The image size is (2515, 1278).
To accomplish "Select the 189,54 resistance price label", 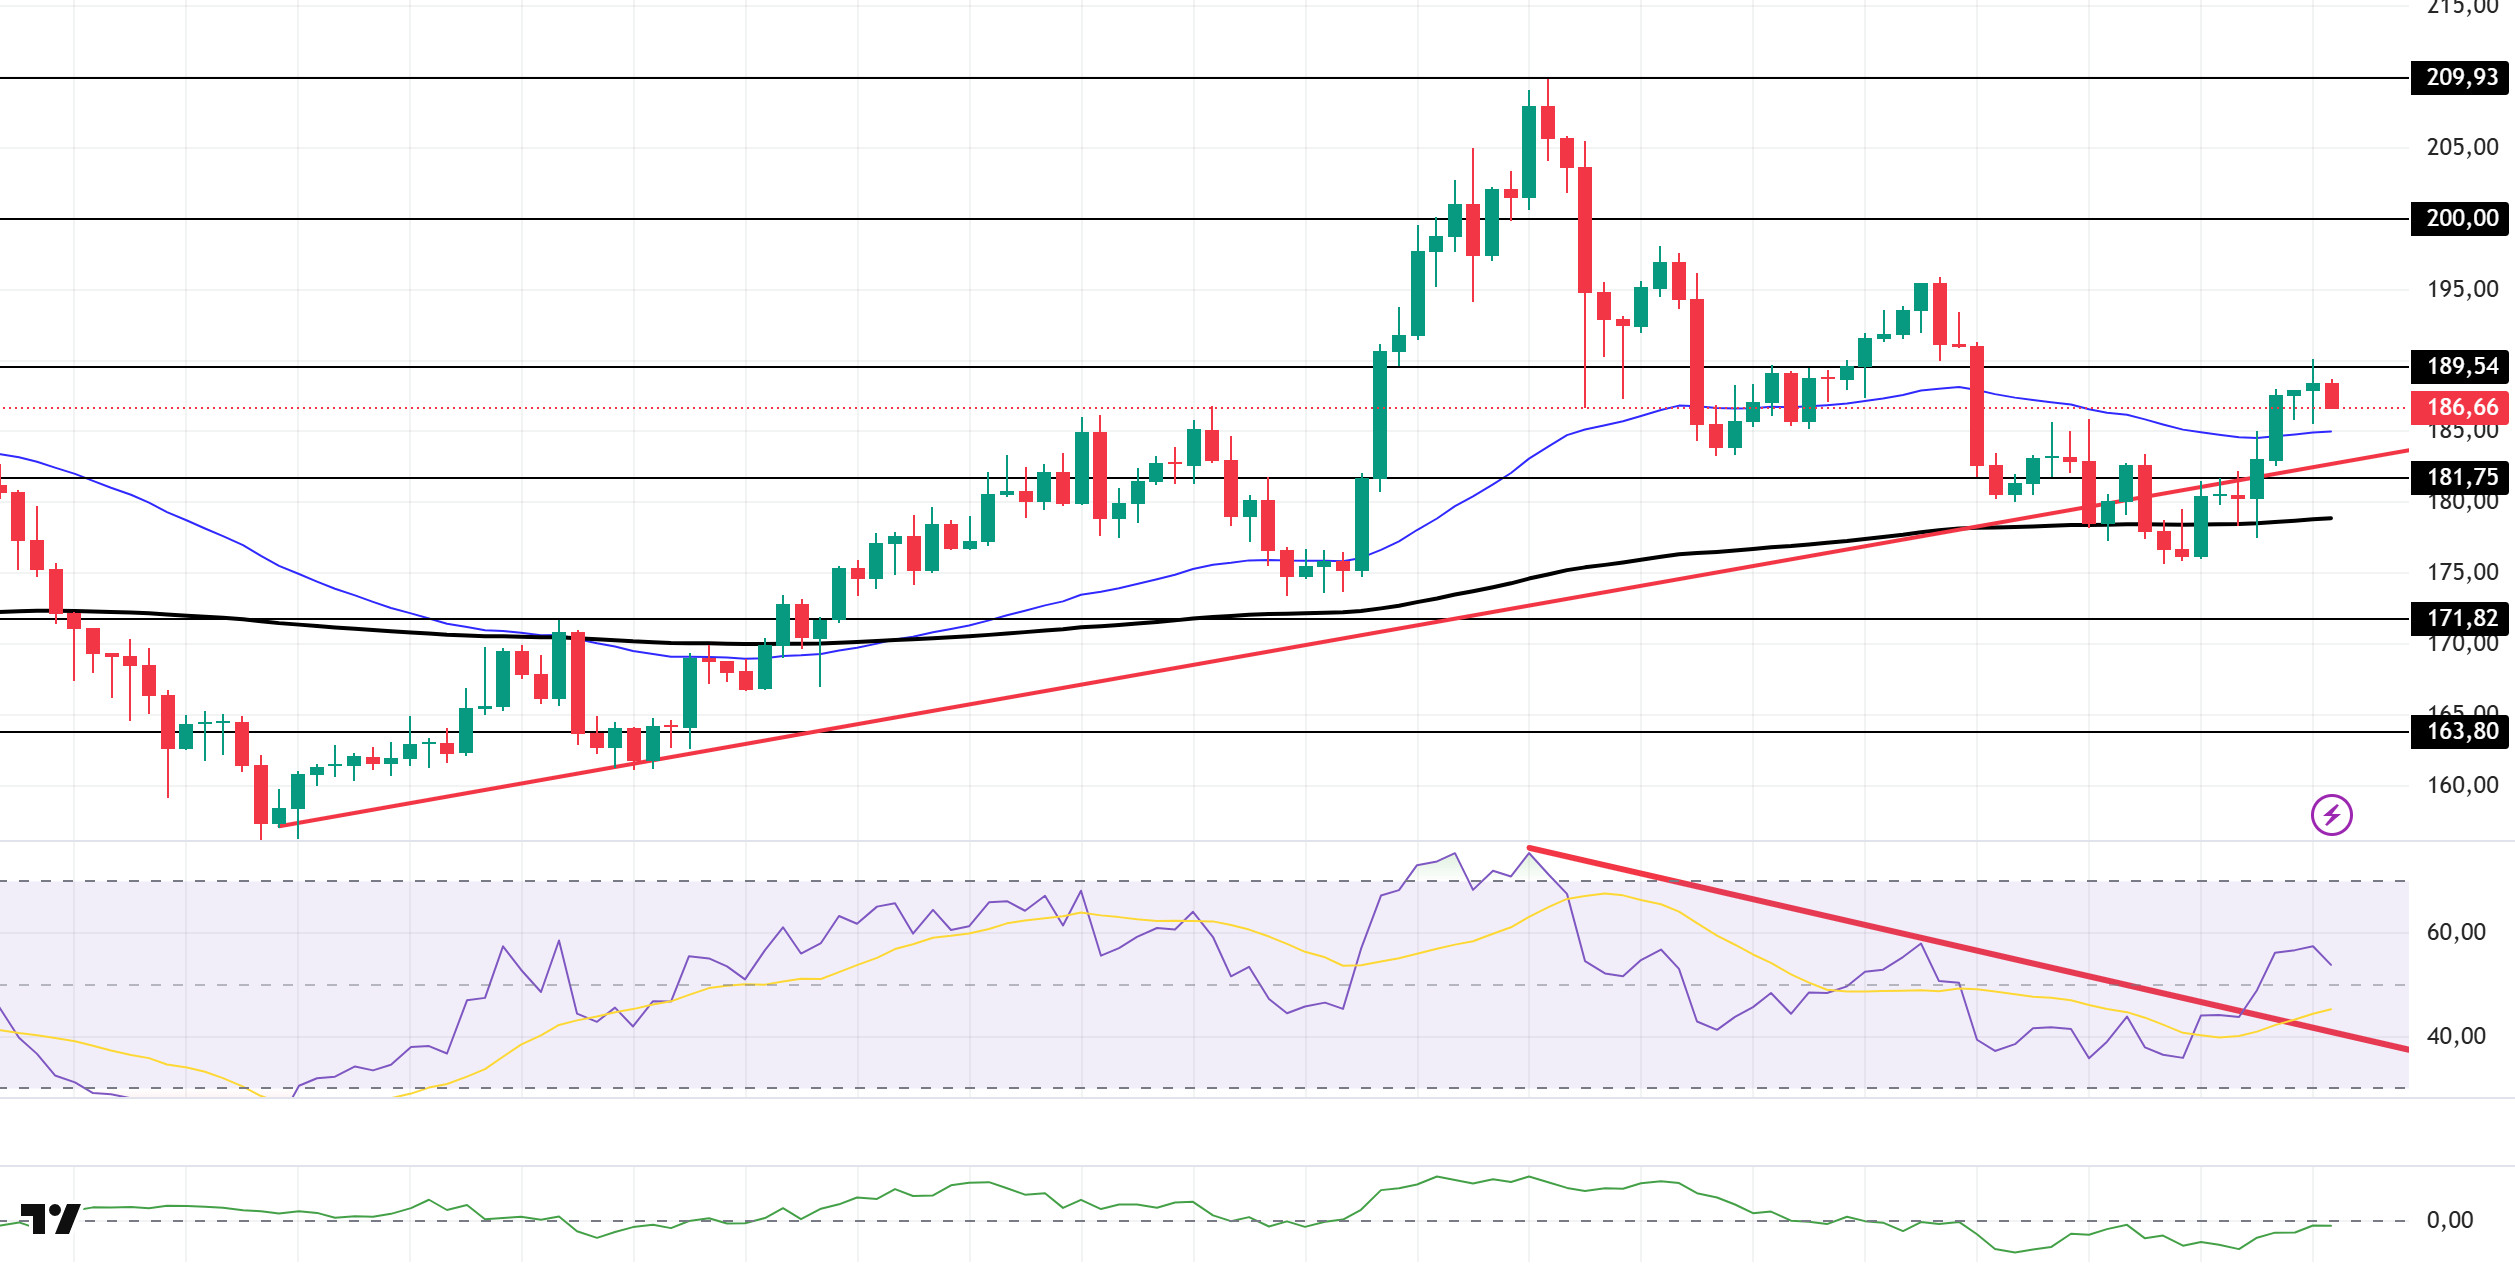I will point(2461,366).
